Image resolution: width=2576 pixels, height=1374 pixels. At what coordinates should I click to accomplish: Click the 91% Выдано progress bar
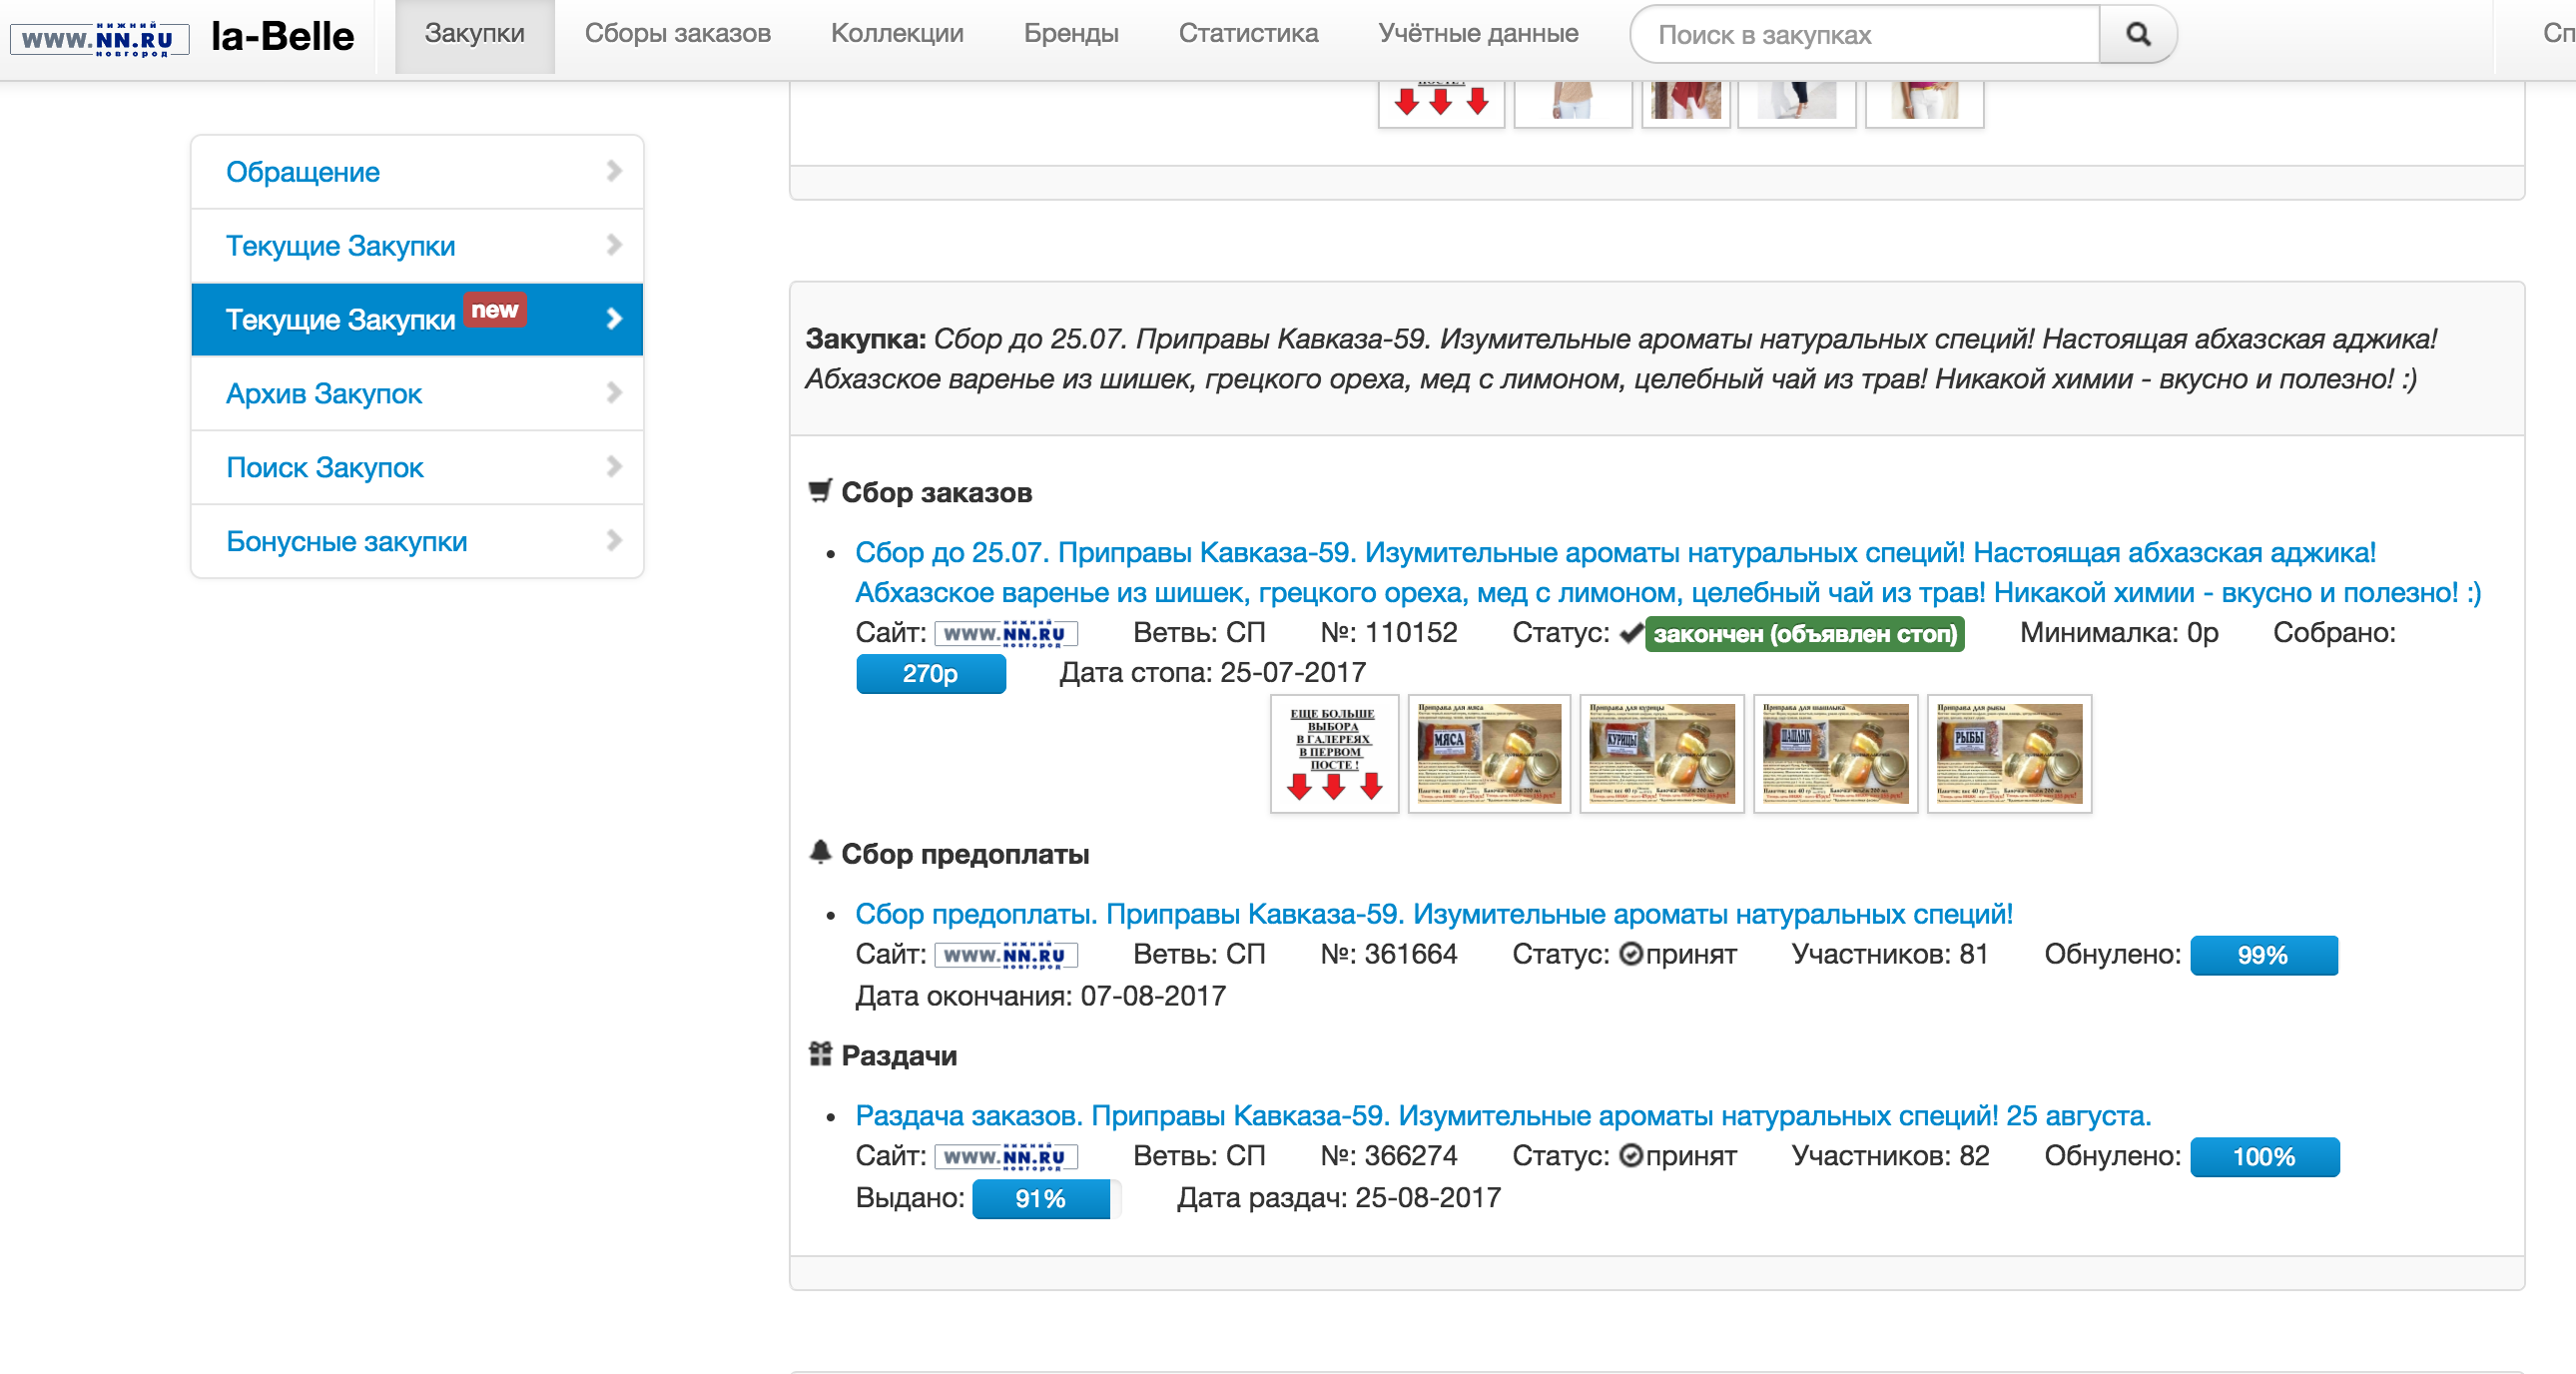[1040, 1199]
